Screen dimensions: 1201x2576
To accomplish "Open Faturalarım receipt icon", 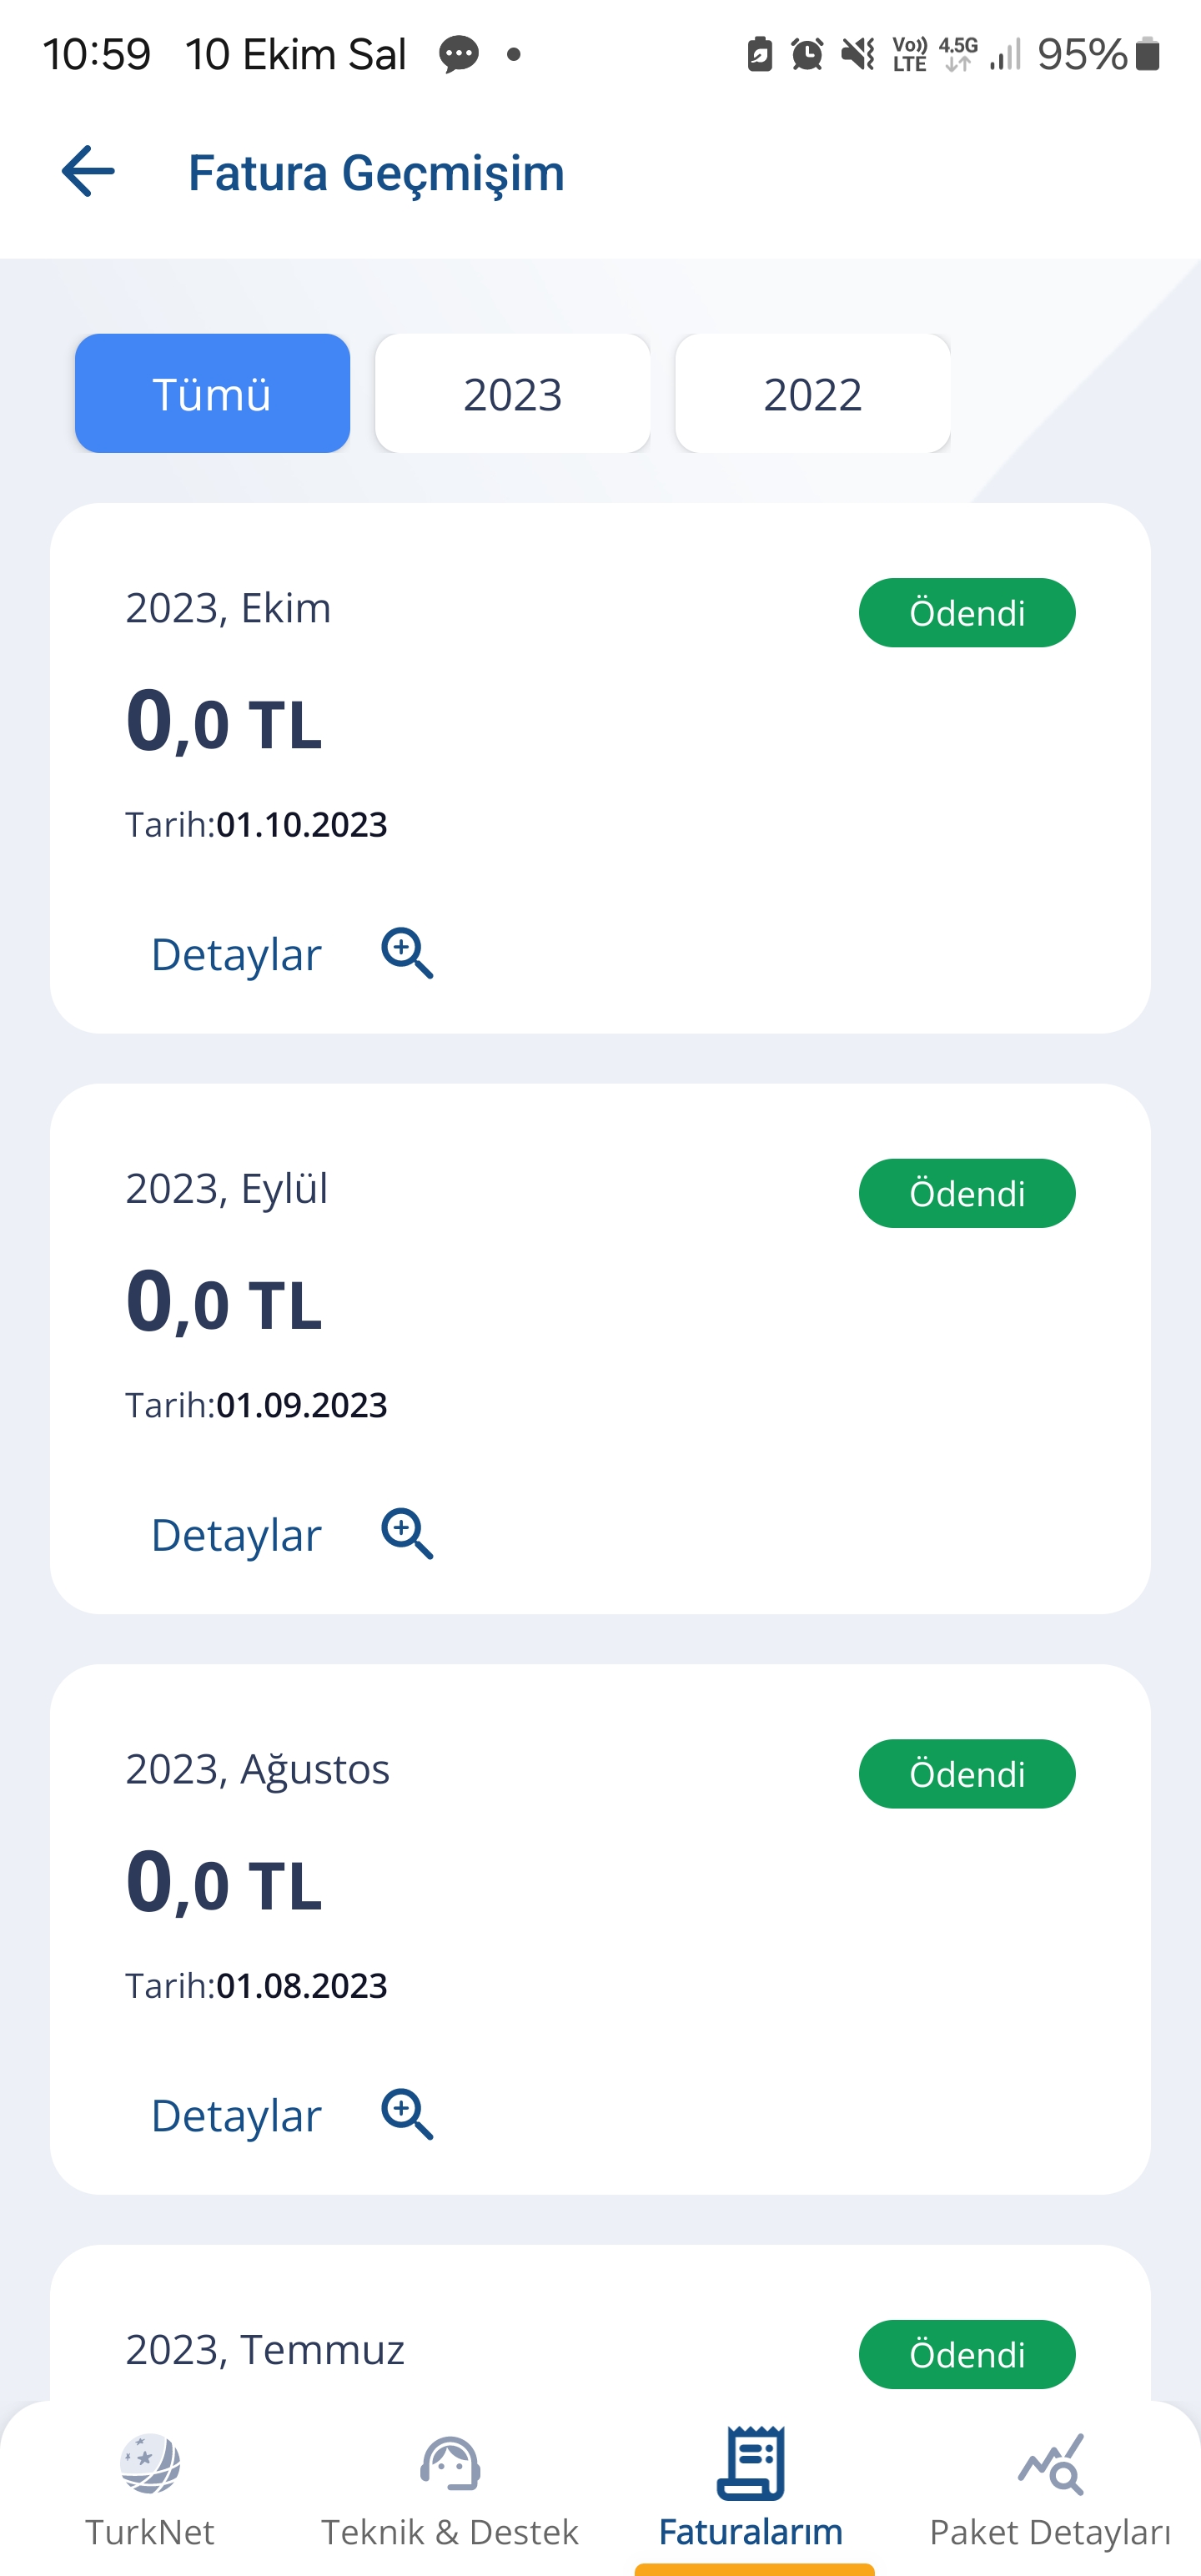I will pyautogui.click(x=751, y=2462).
